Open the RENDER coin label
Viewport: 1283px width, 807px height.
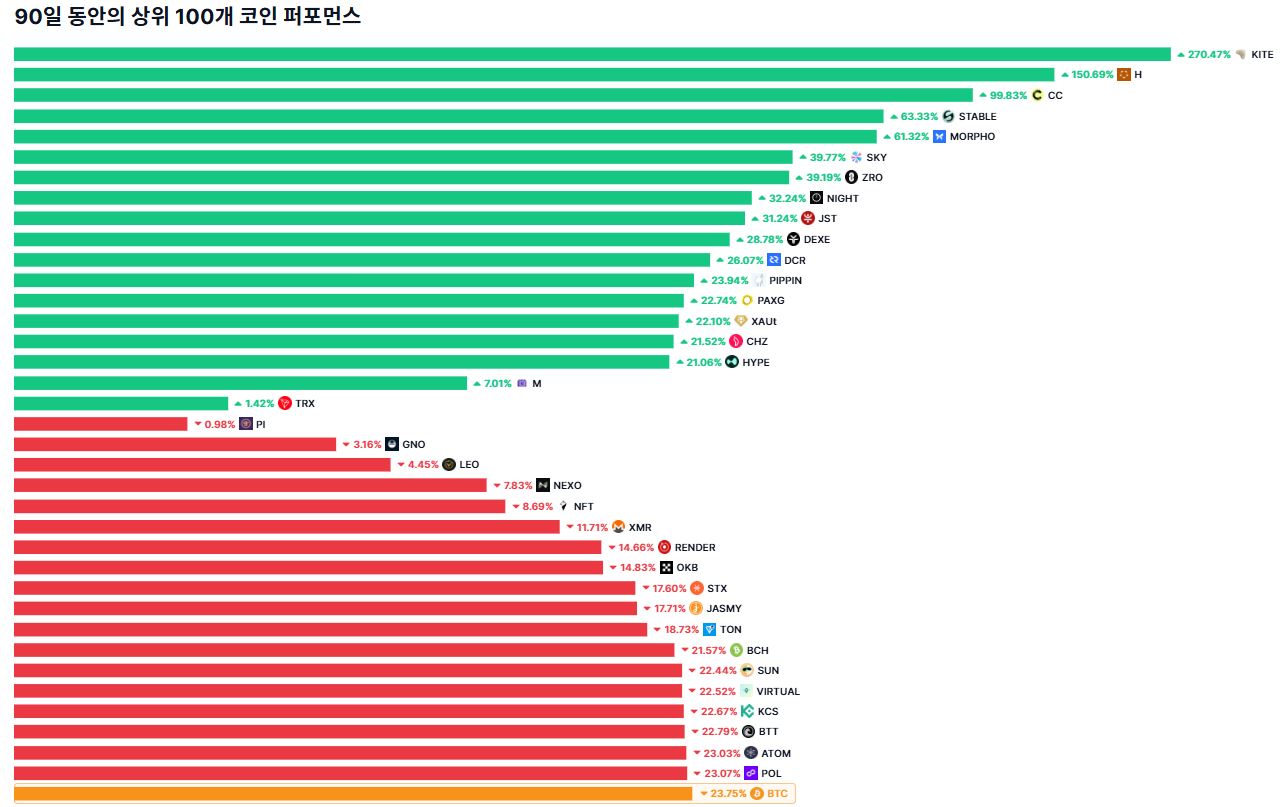click(695, 548)
